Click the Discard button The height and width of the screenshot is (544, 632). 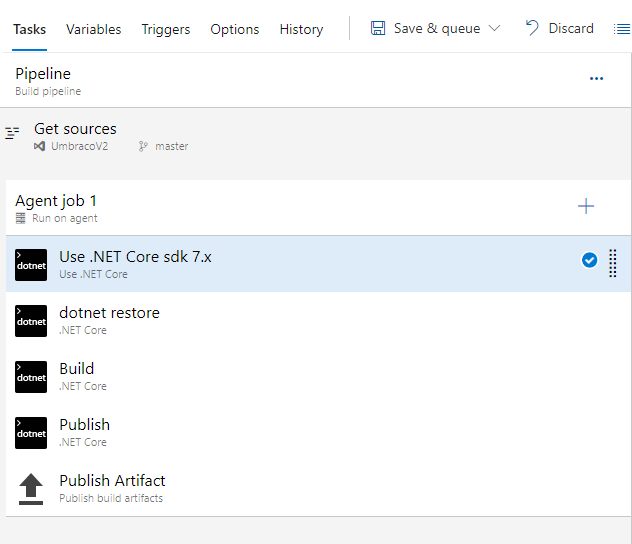pyautogui.click(x=559, y=28)
